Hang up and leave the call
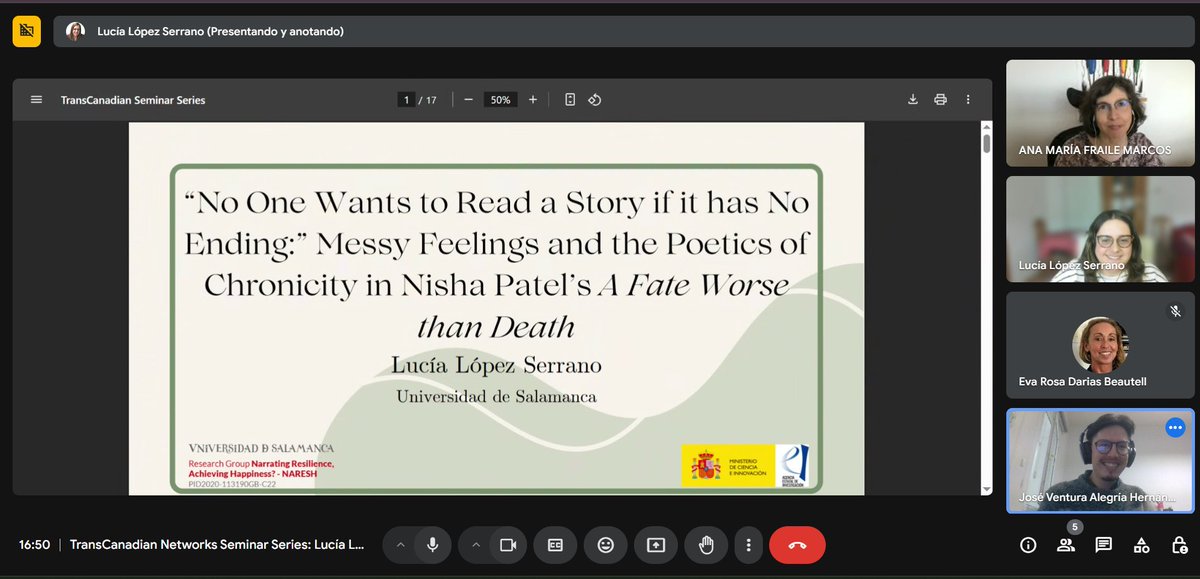Image resolution: width=1200 pixels, height=579 pixels. click(795, 545)
